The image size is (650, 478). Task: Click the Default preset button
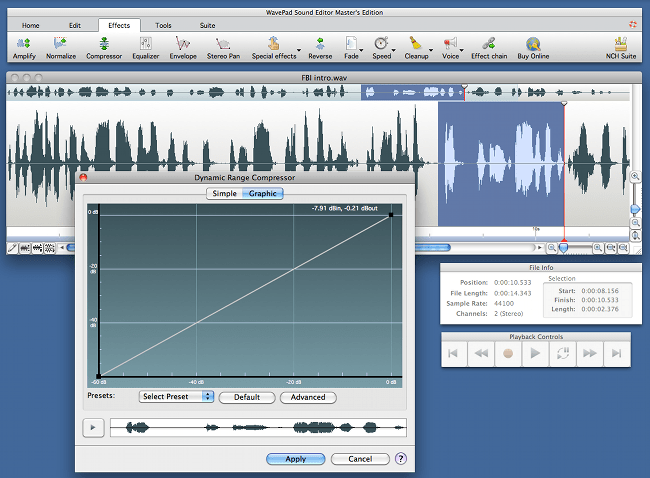(247, 397)
